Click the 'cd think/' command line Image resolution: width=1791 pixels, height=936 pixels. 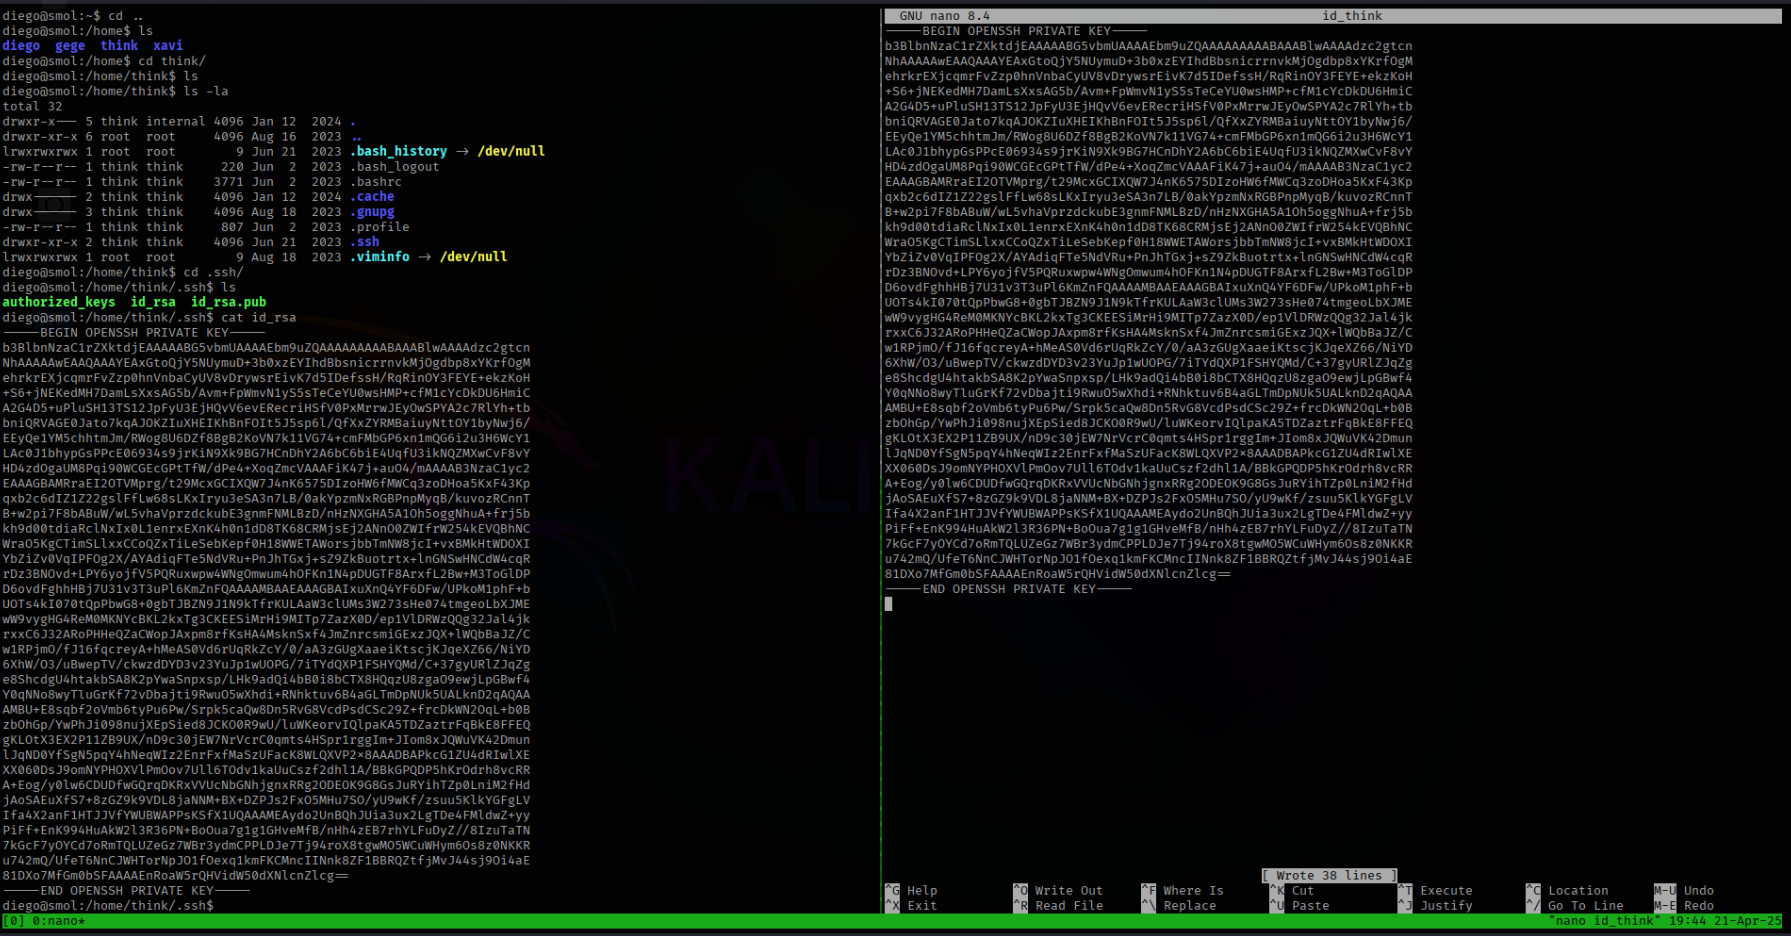[x=104, y=61]
